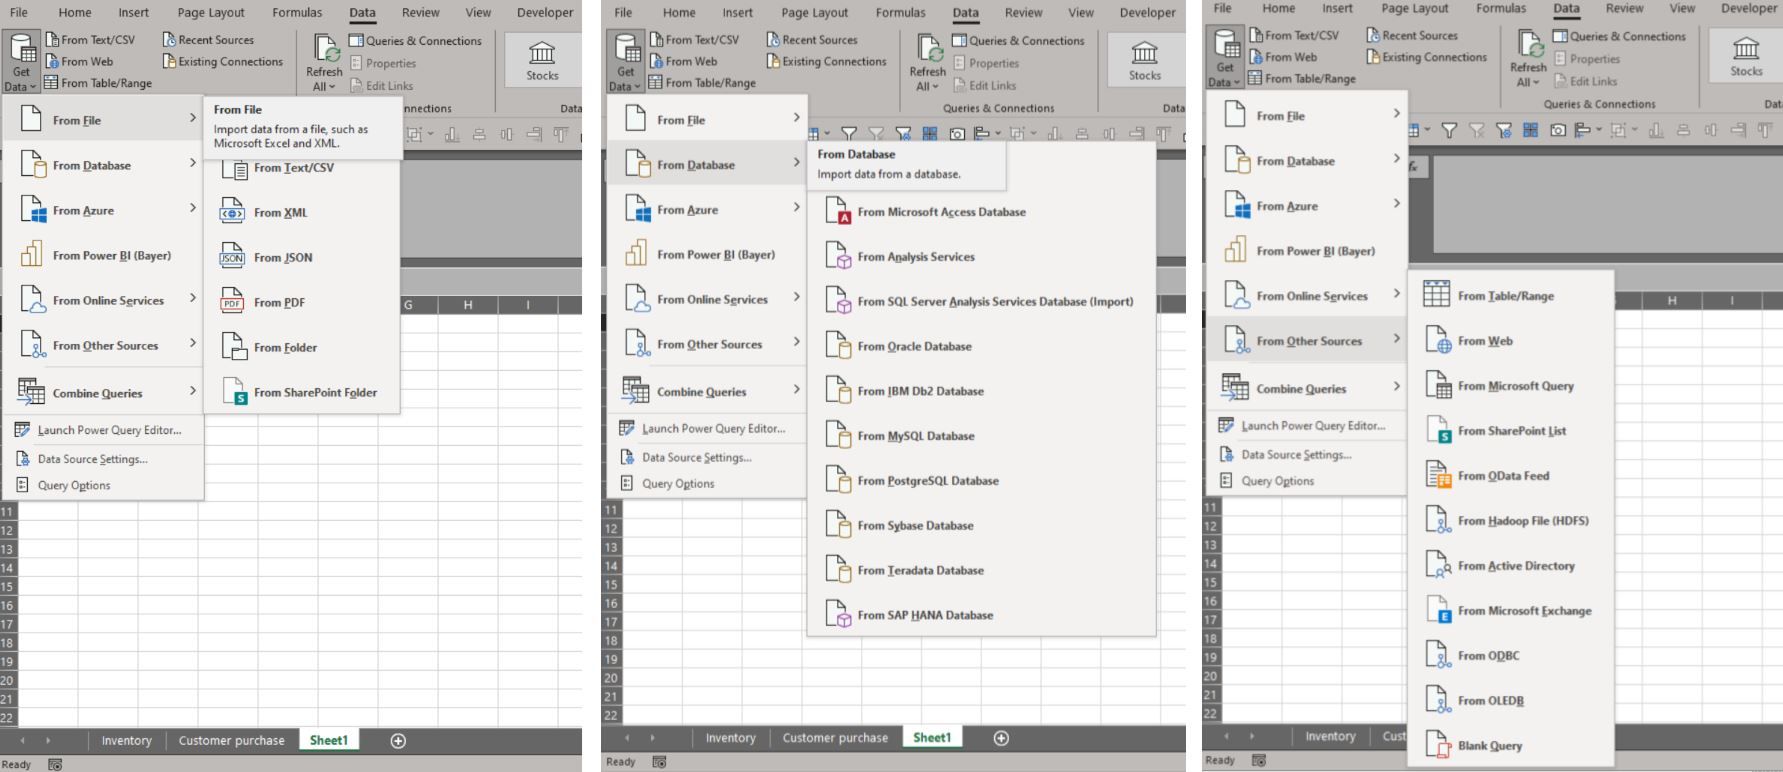Click macro record icon in From Database submenu window
1783x772 pixels.
point(659,762)
